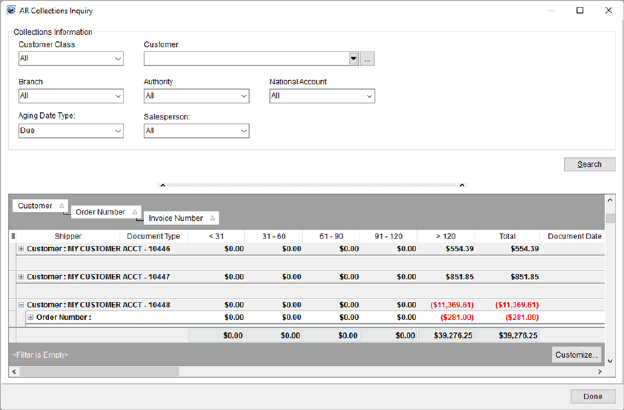The height and width of the screenshot is (410, 624).
Task: Open the Customer Class dropdown
Action: tap(117, 59)
